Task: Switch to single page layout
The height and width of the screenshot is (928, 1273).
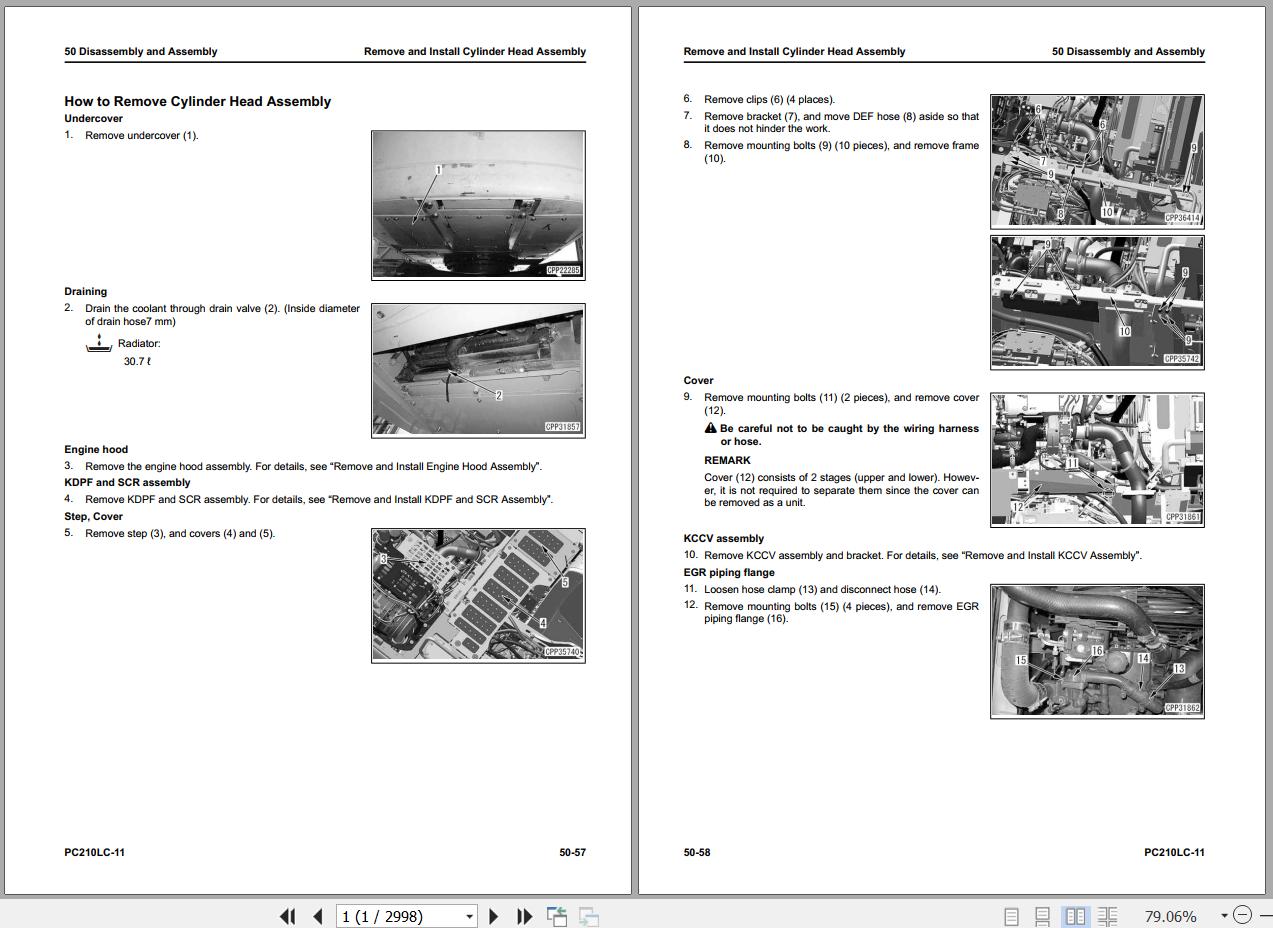Action: pos(1011,916)
